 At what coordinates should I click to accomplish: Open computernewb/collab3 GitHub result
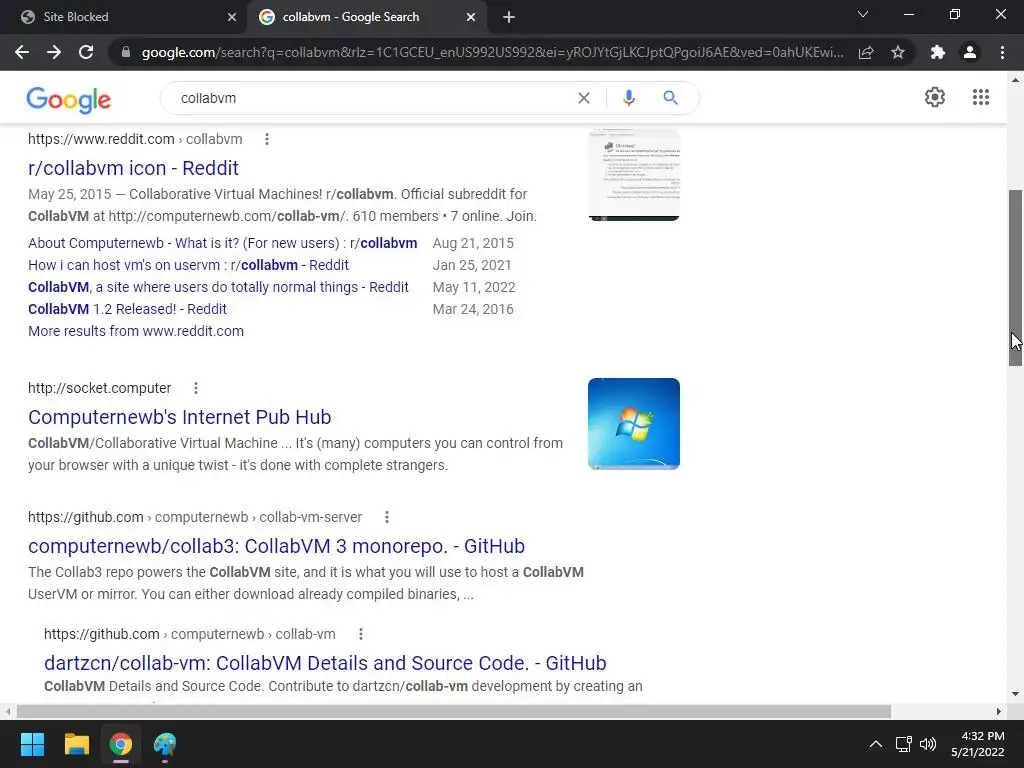[276, 546]
